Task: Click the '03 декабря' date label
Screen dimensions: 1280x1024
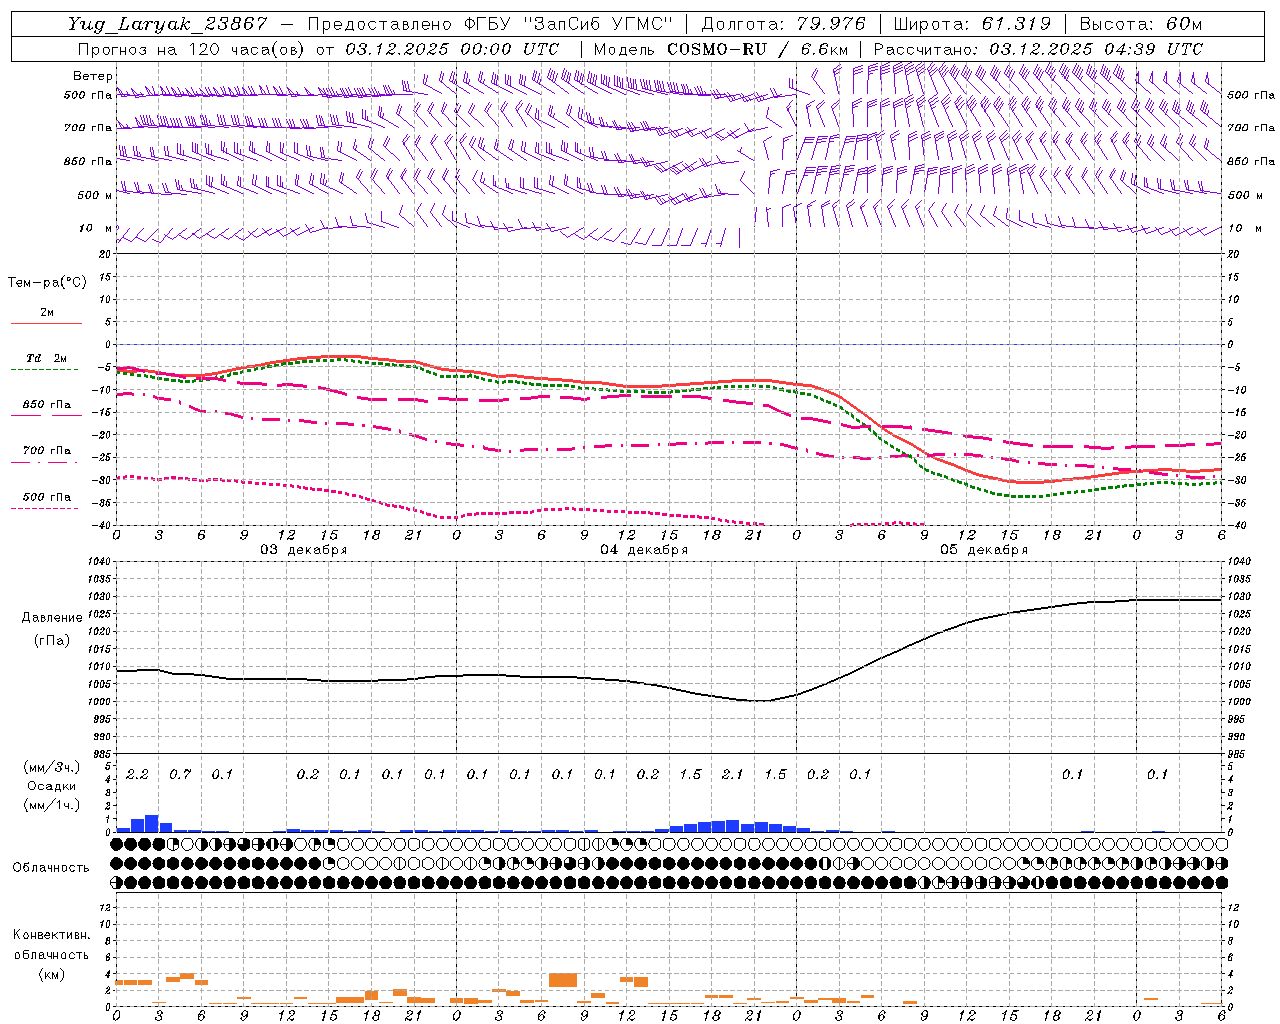Action: click(x=304, y=550)
